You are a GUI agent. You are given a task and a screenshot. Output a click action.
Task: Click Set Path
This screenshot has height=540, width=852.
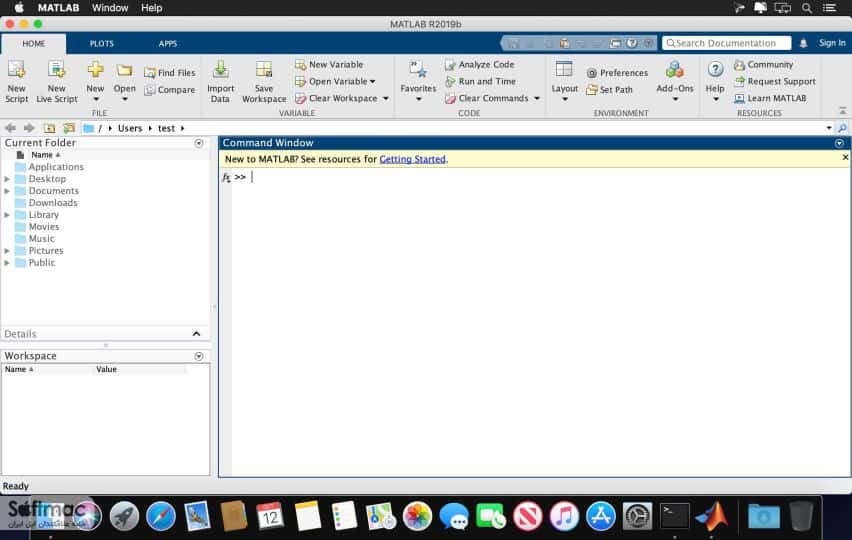610,90
